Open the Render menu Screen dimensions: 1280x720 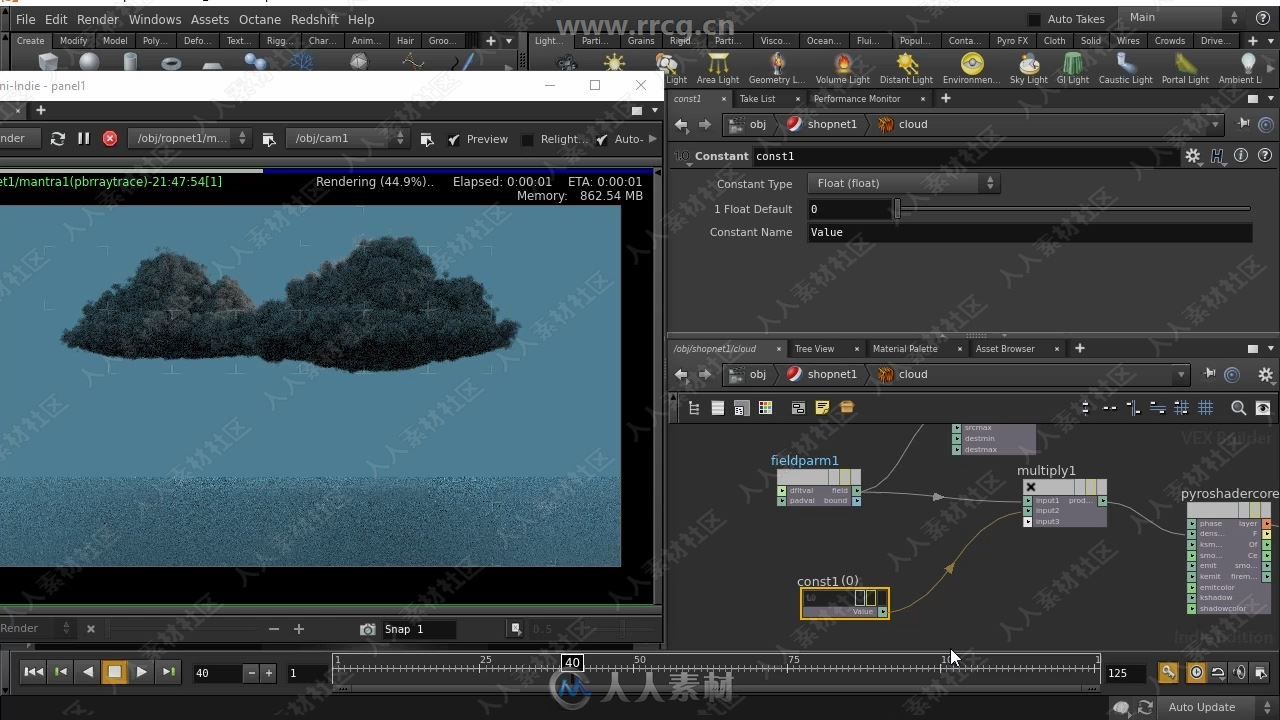(x=98, y=19)
